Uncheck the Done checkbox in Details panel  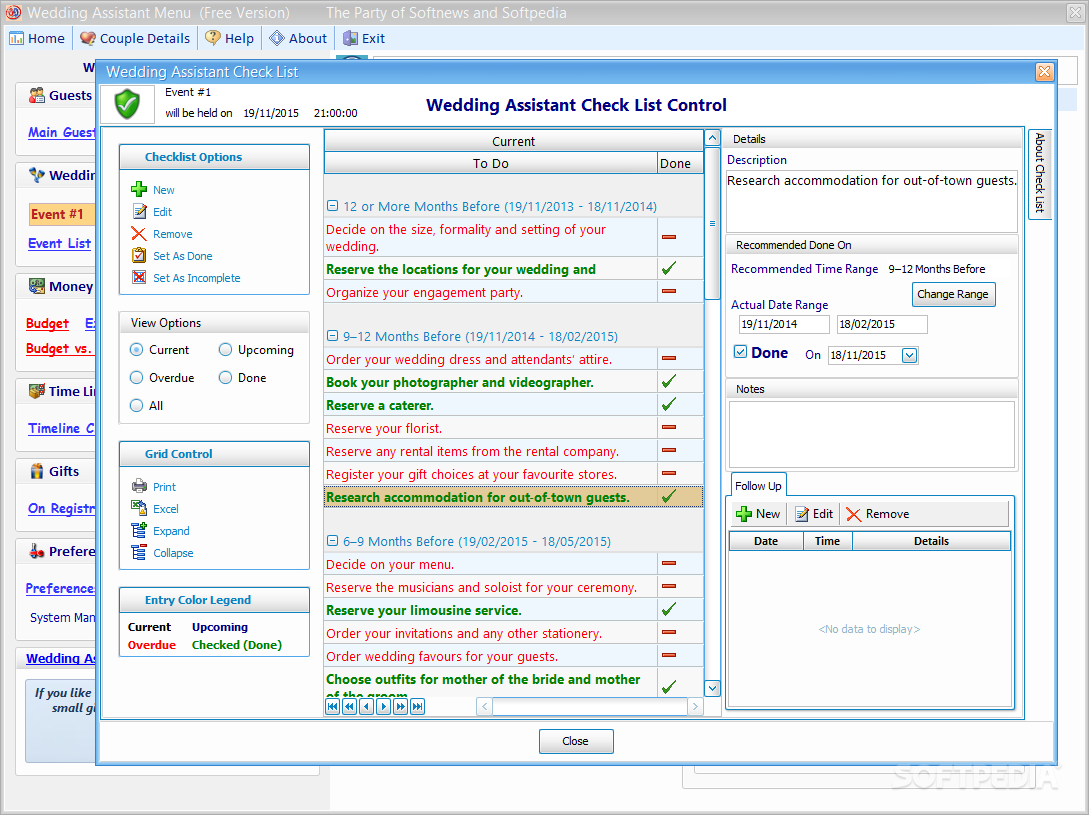click(x=740, y=352)
